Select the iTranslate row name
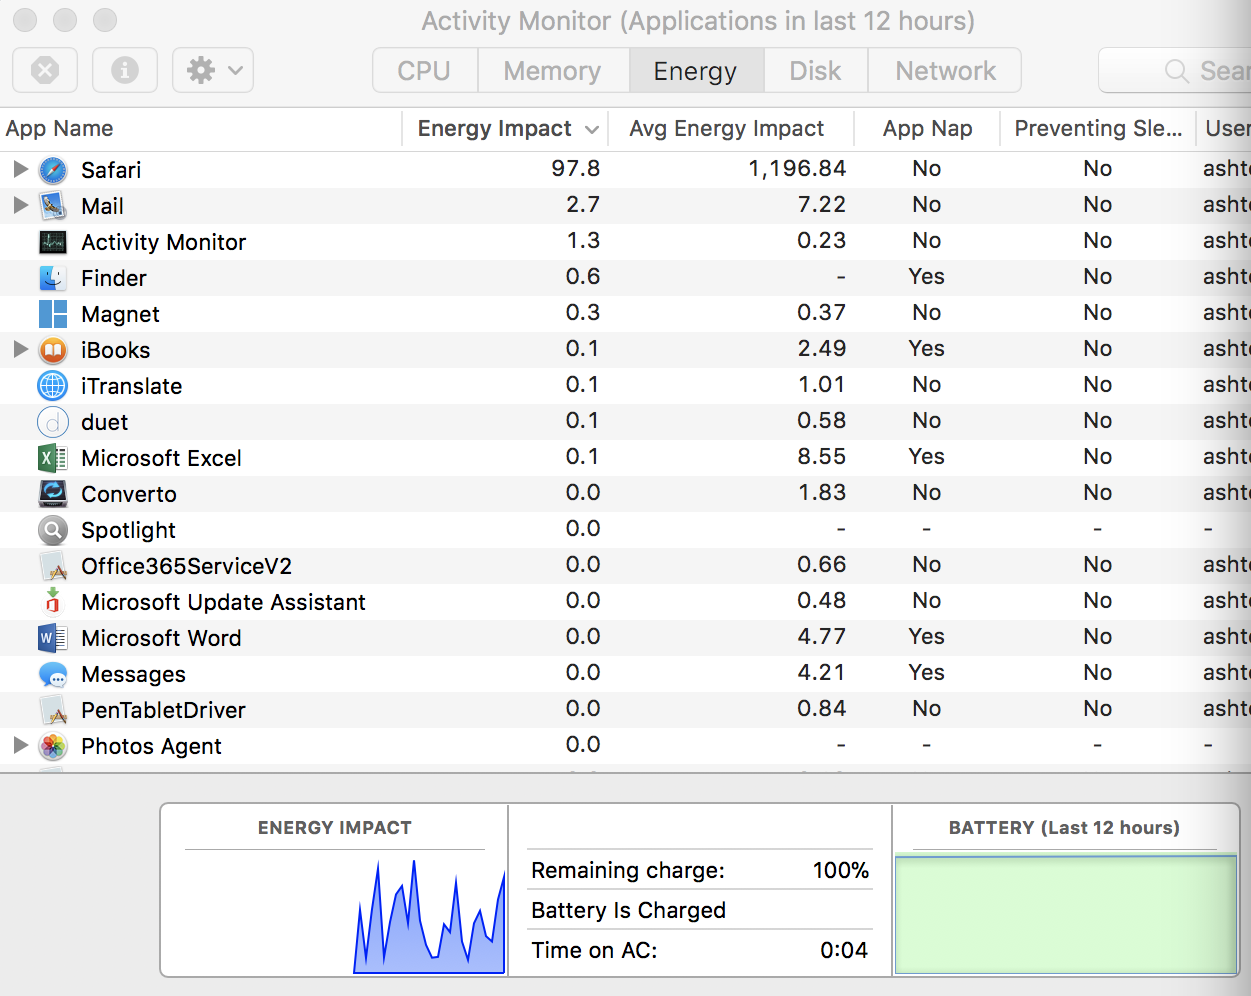 click(x=132, y=386)
